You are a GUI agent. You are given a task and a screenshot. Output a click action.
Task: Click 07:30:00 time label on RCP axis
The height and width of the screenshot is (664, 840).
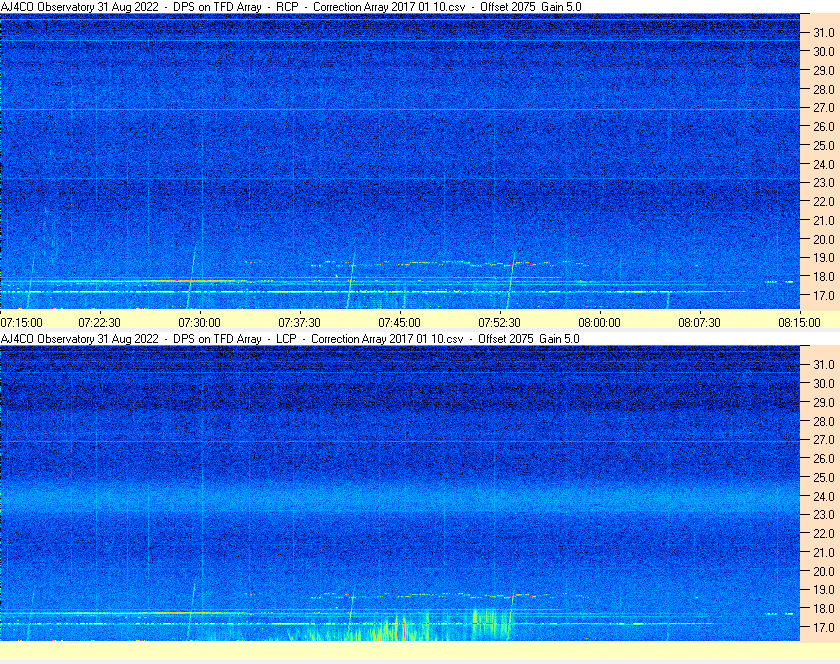[199, 323]
